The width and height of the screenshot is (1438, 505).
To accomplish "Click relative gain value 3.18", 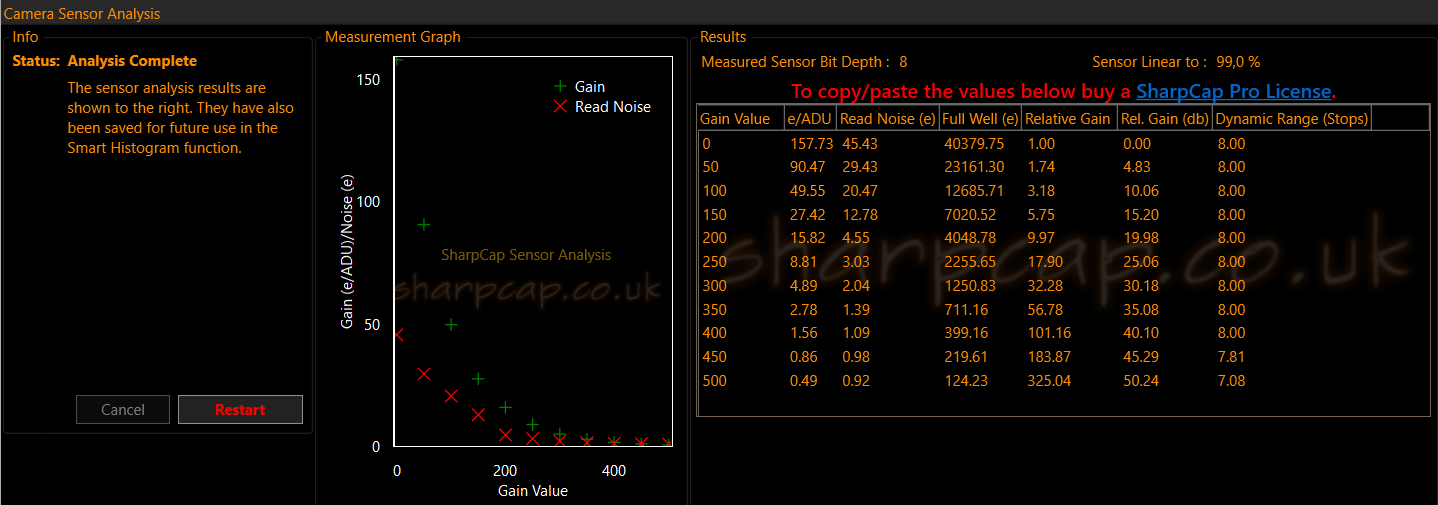I will (1041, 191).
